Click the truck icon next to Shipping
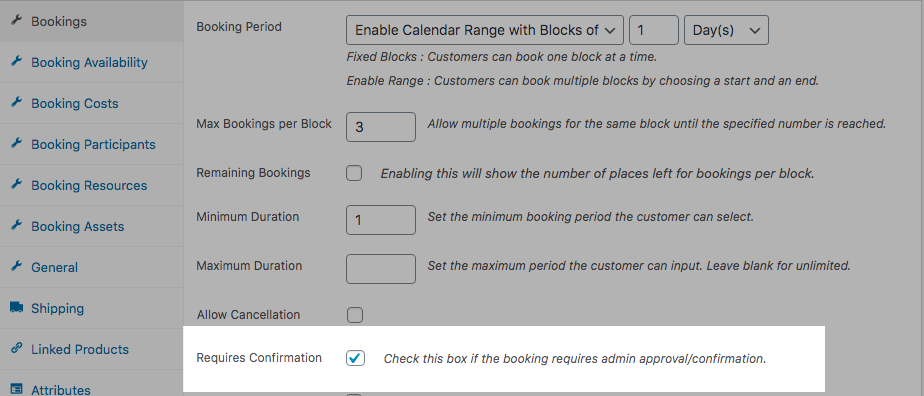 click(x=16, y=308)
